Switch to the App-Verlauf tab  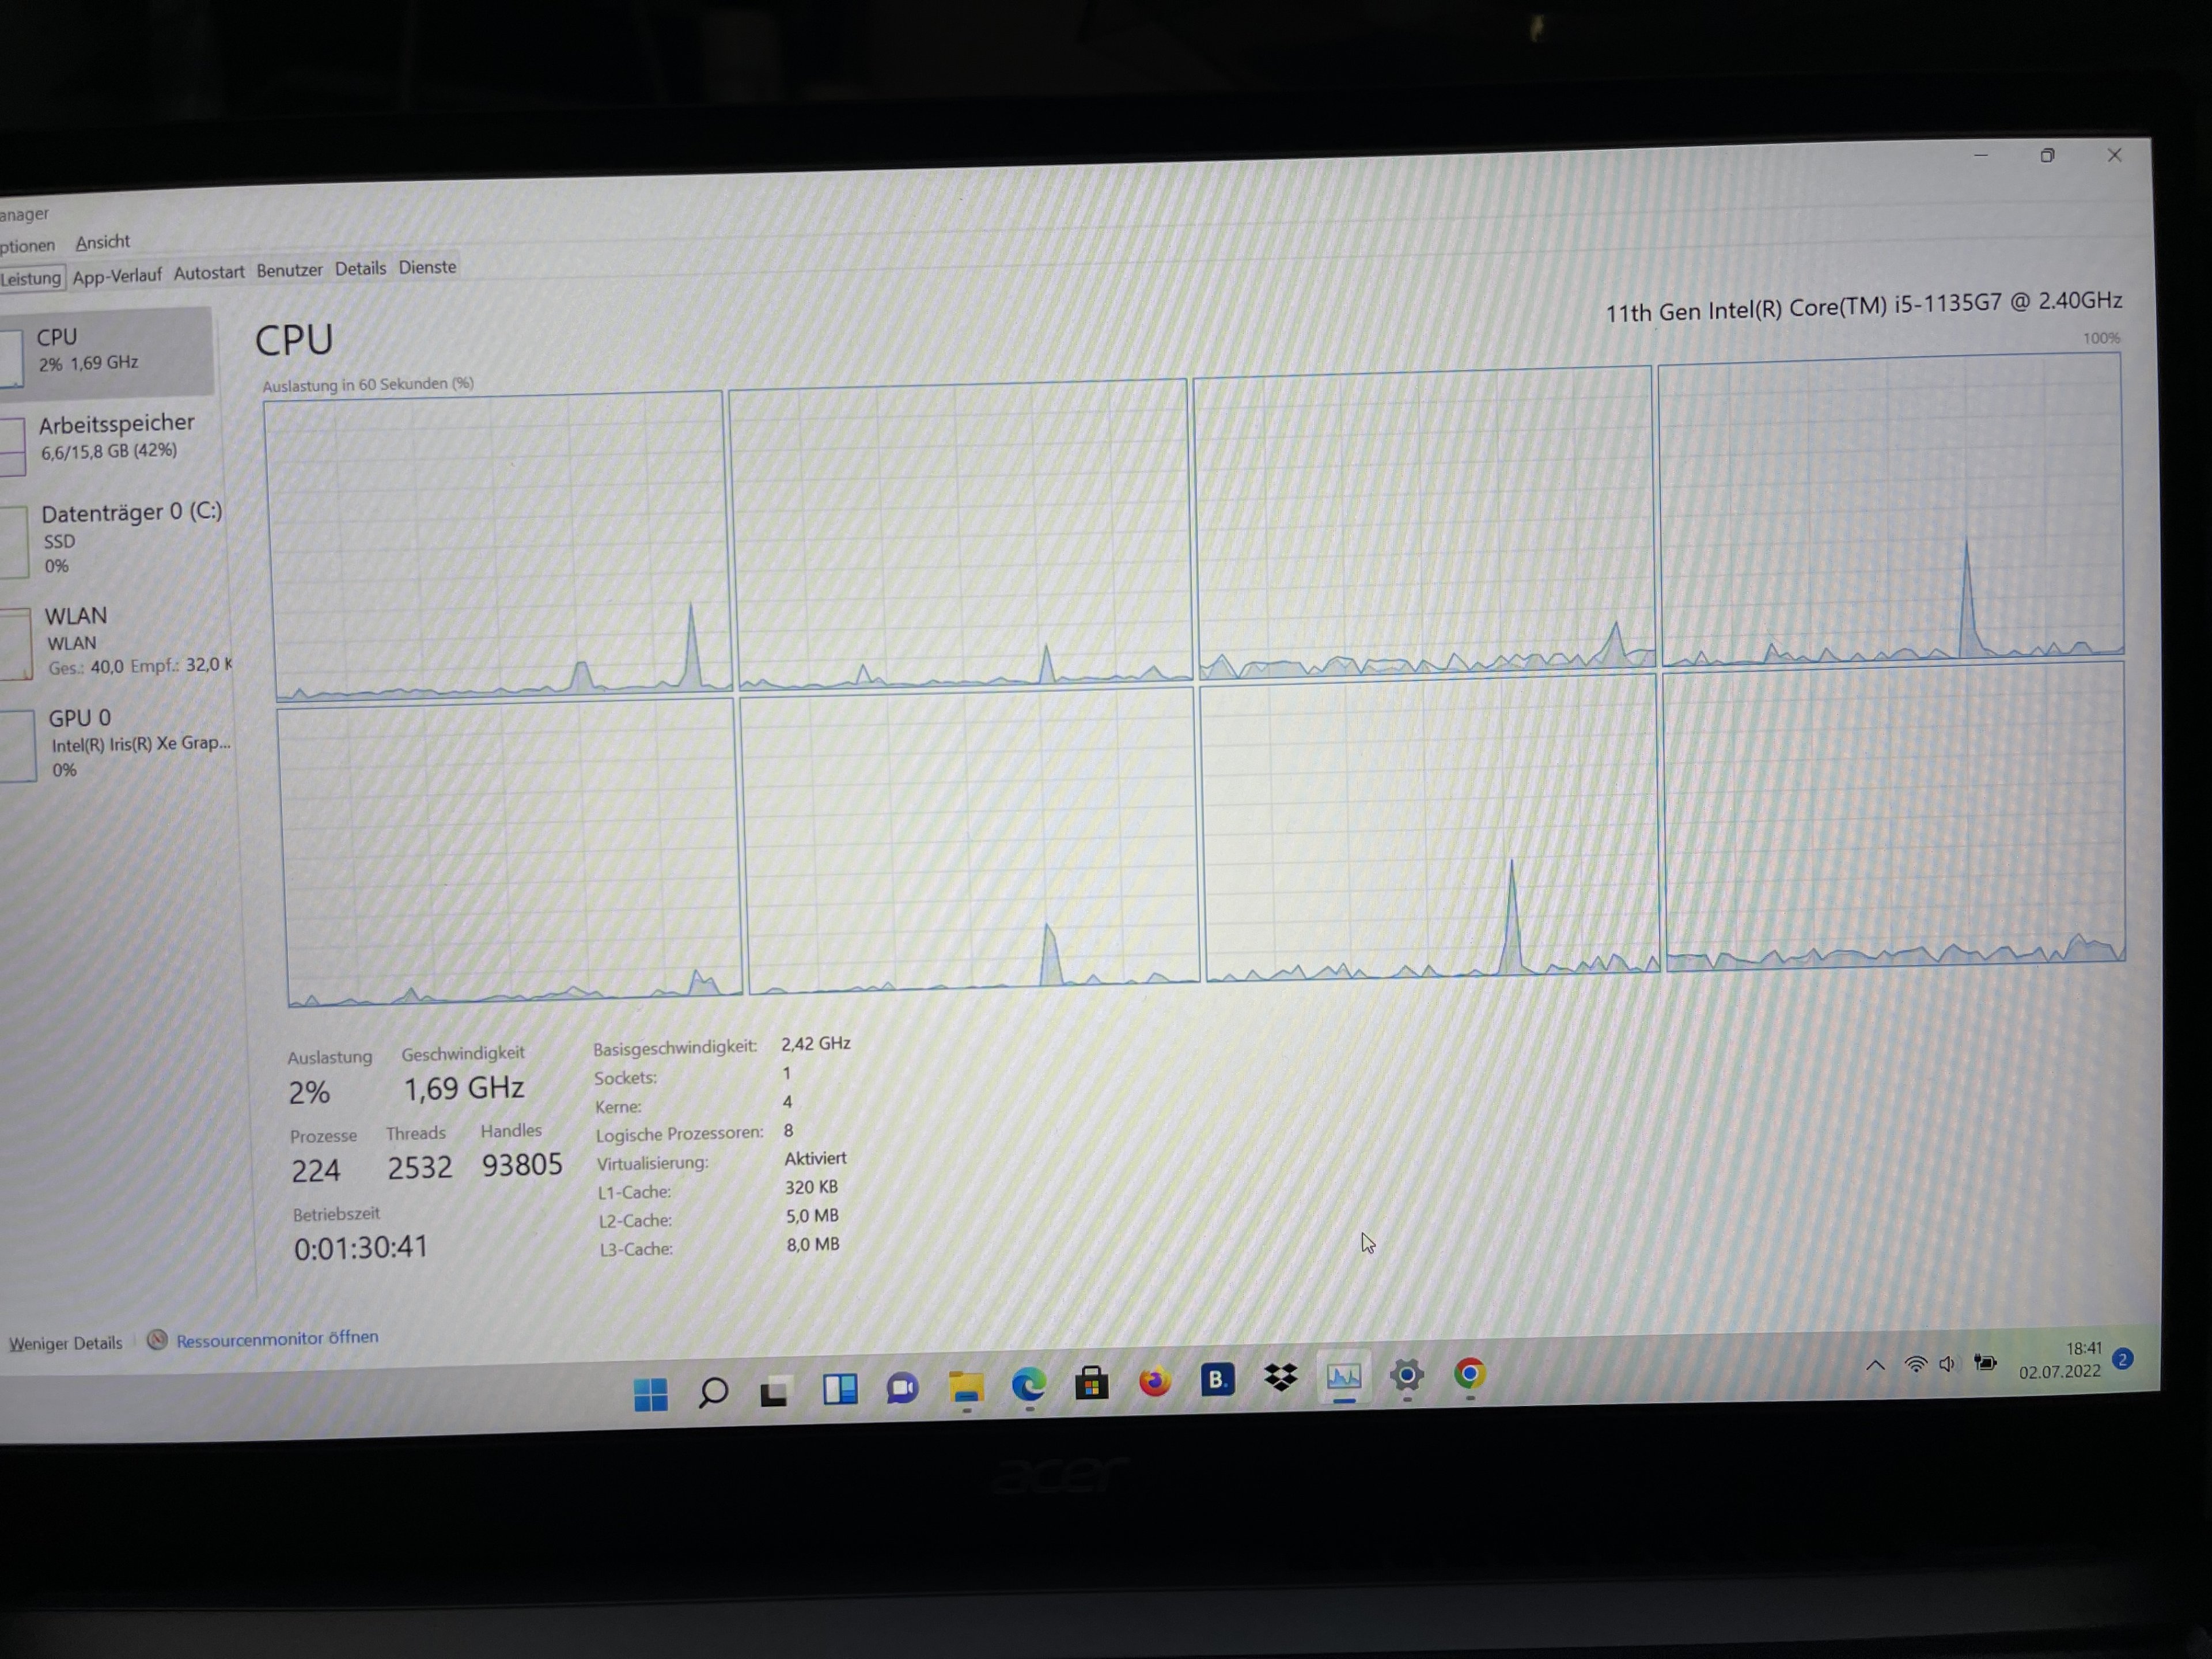click(117, 275)
